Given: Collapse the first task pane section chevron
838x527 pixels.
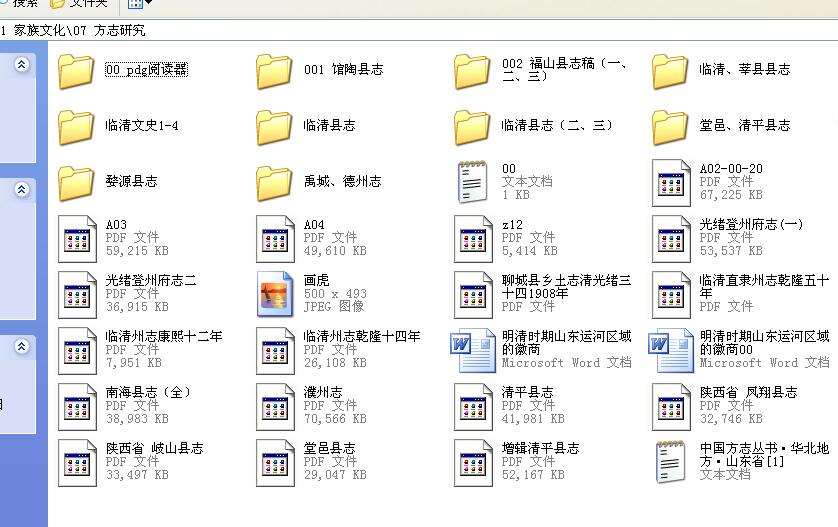Looking at the screenshot, I should pyautogui.click(x=21, y=65).
